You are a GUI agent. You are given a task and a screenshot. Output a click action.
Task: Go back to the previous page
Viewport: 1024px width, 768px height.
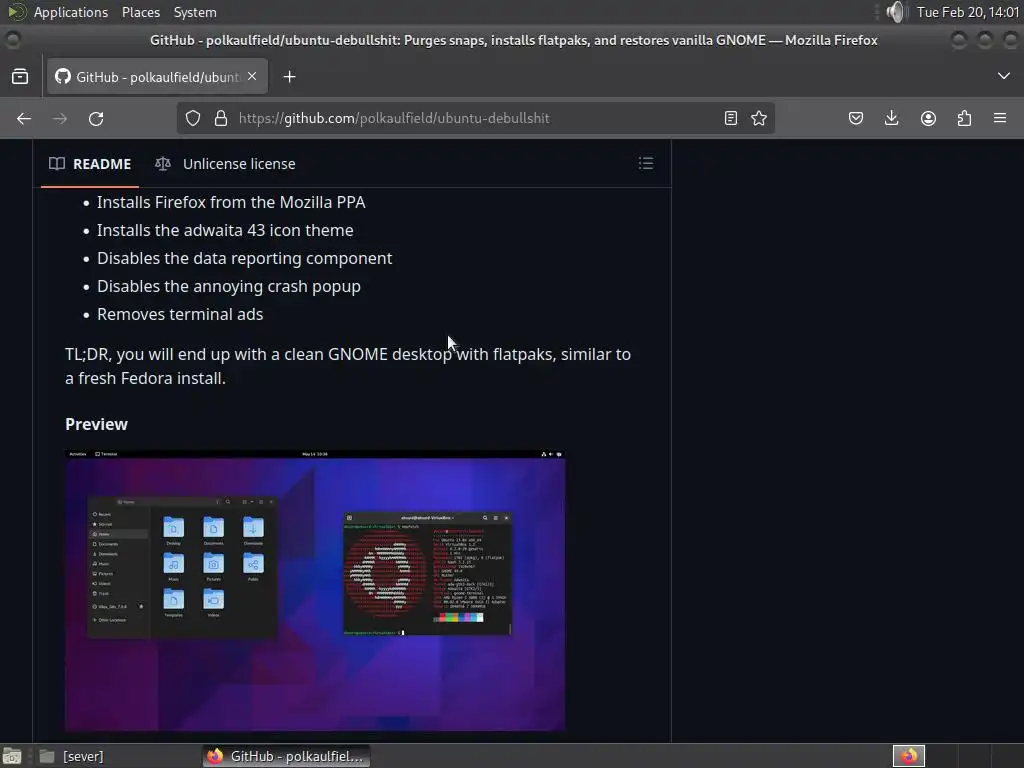[x=24, y=118]
